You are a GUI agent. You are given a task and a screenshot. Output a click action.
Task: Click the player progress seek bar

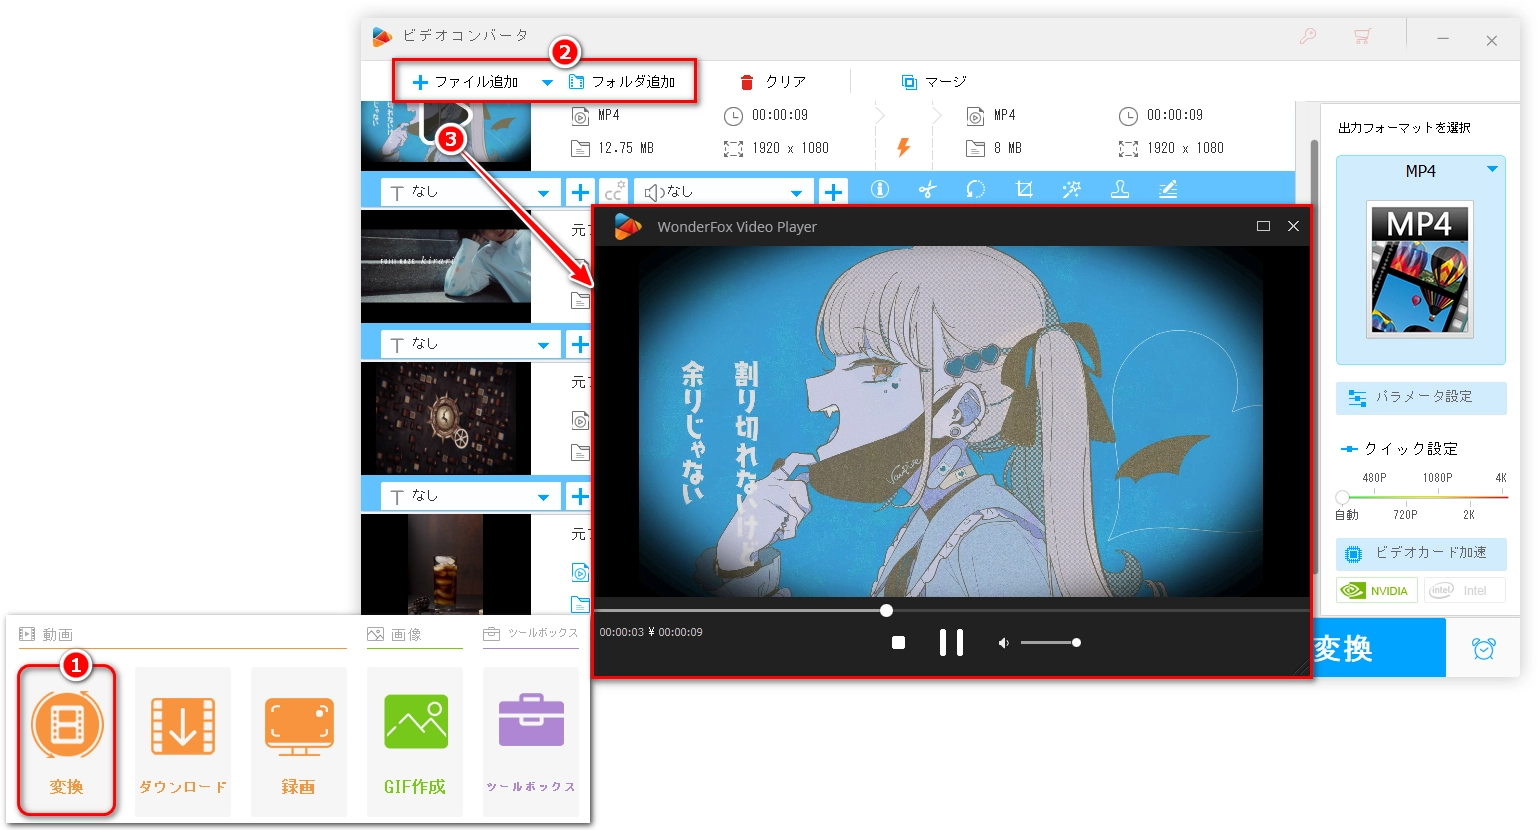pyautogui.click(x=951, y=610)
